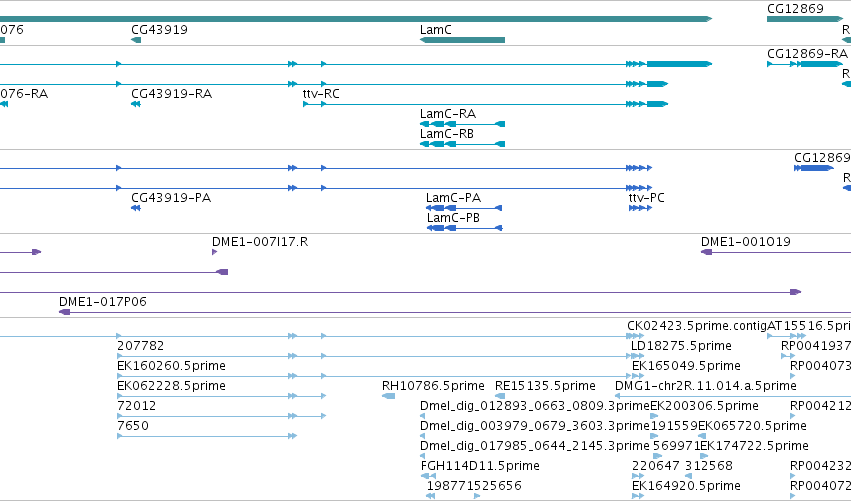Select Dmel_dig_017985_0644_2145.3prime feature label
851x501 pixels.
(x=535, y=446)
